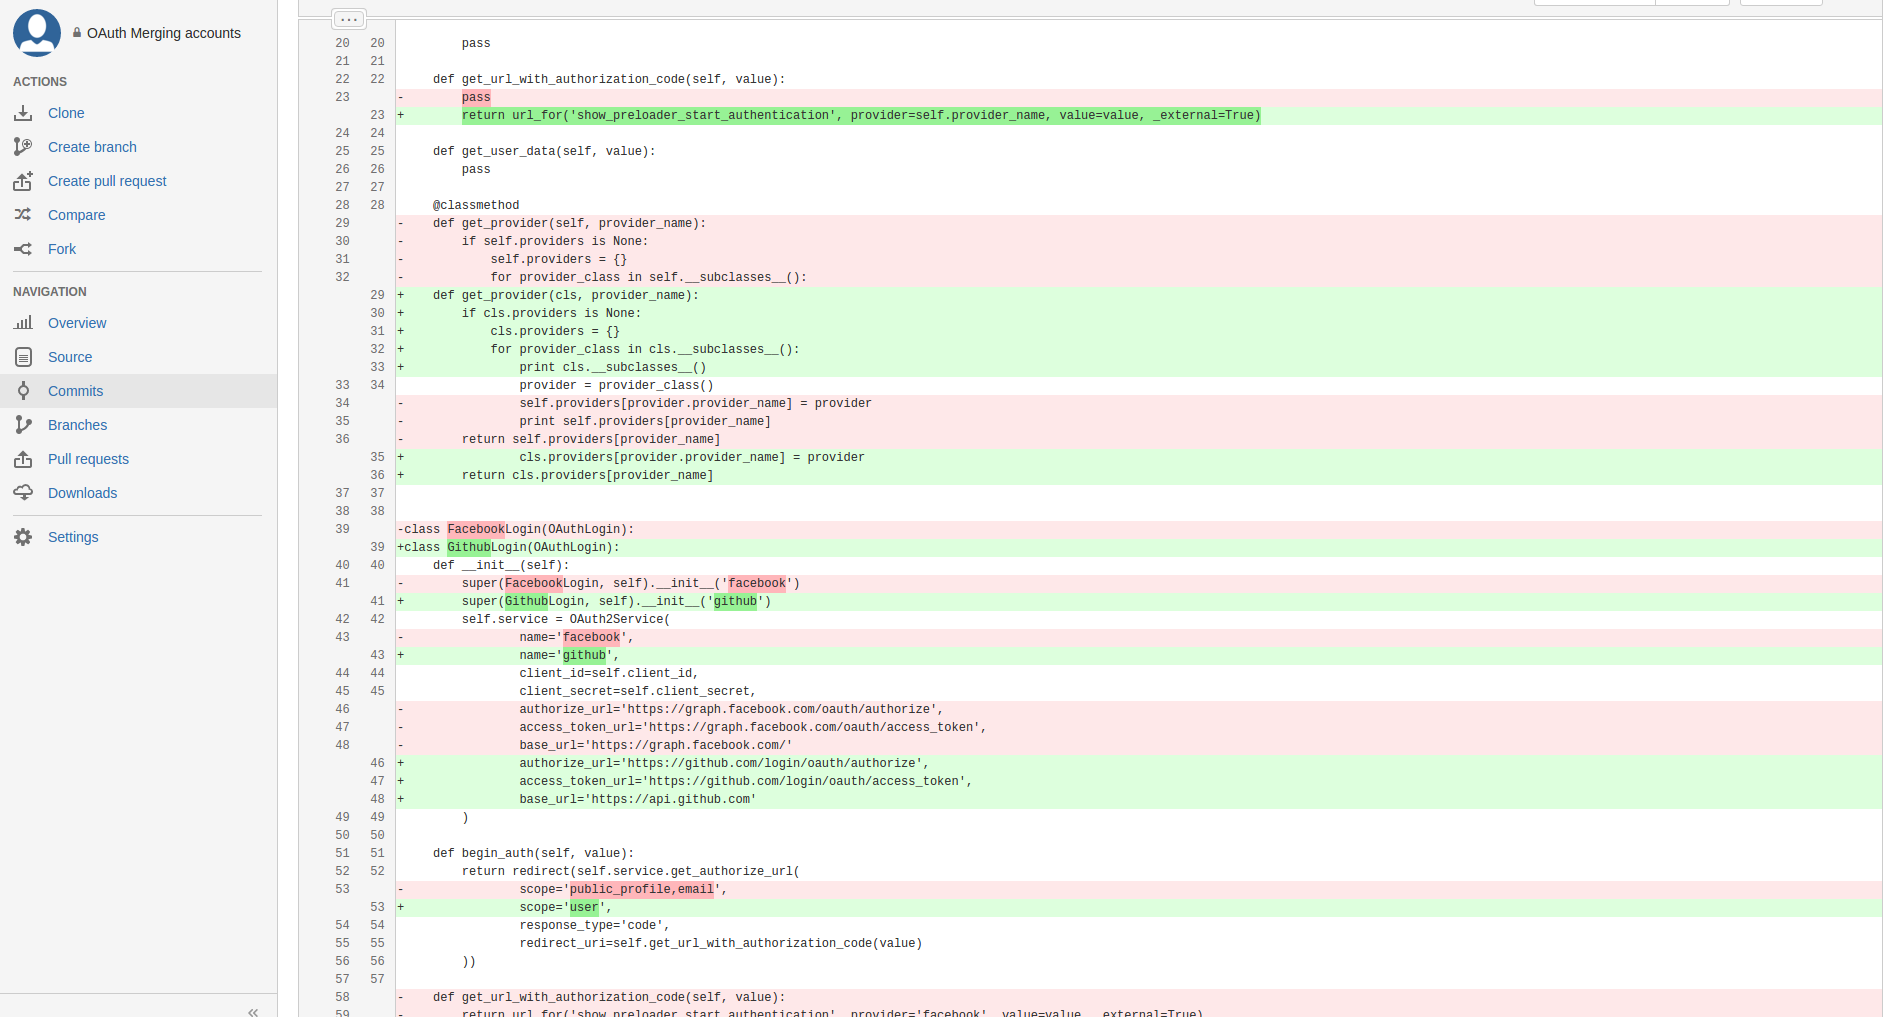Screen dimensions: 1889x1017
Task: Open the OAuth Merging accounts repository link
Action: [164, 33]
